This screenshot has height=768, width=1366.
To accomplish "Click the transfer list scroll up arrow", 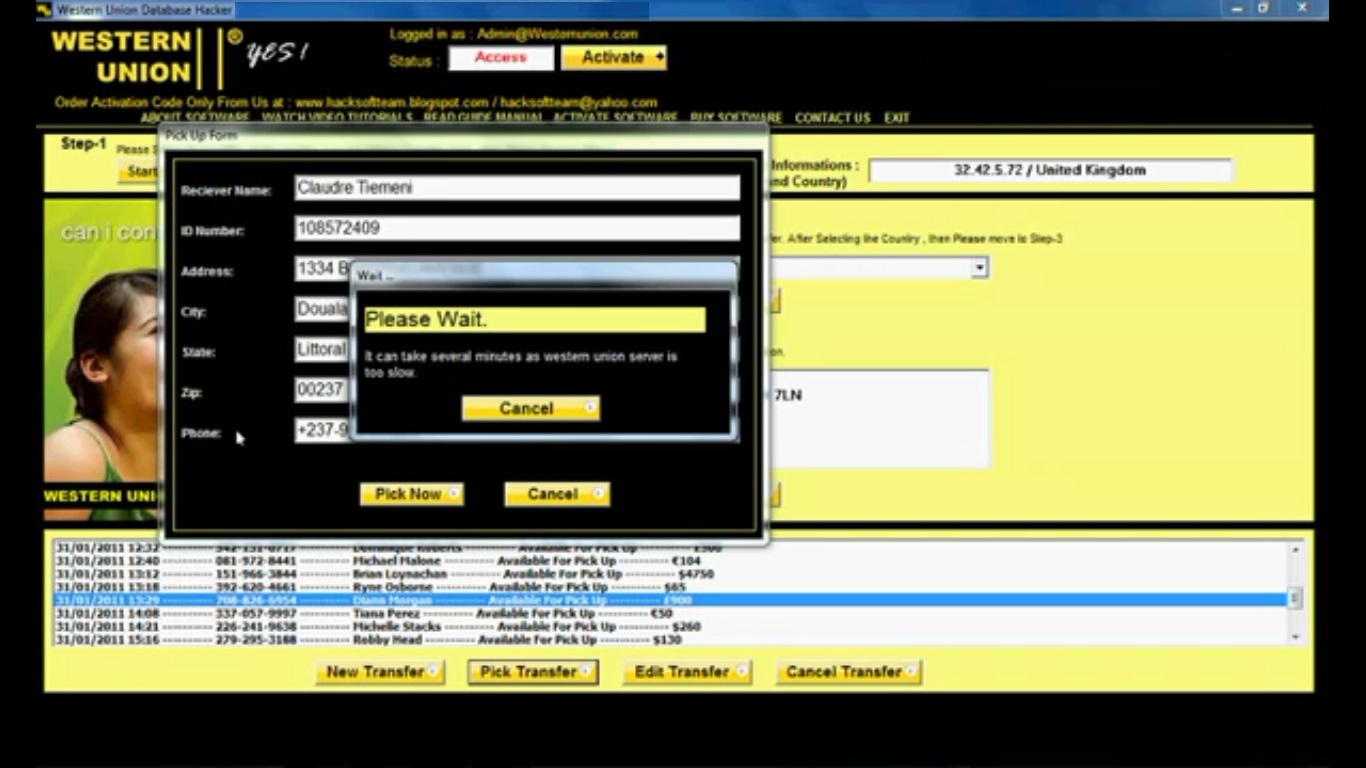I will [1296, 550].
